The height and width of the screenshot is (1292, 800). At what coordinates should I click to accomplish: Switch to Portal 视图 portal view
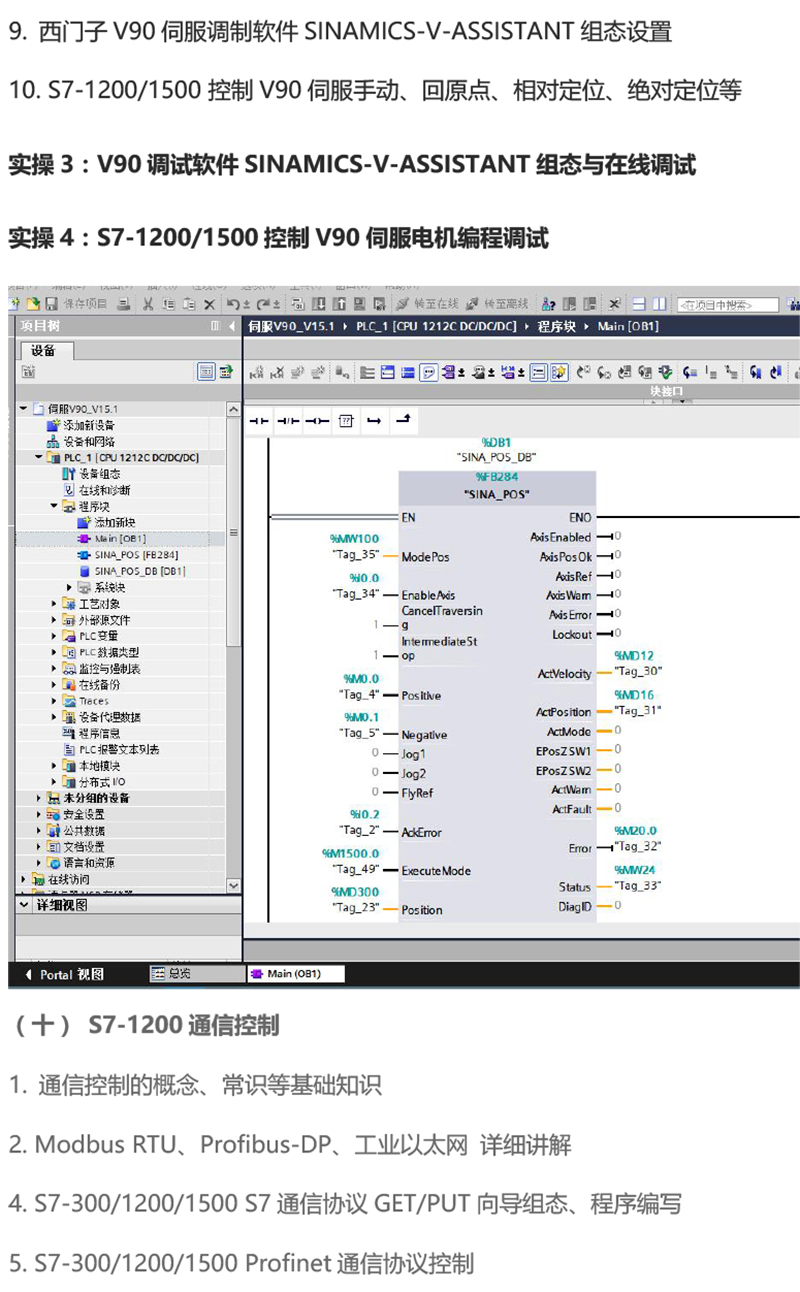tap(65, 974)
